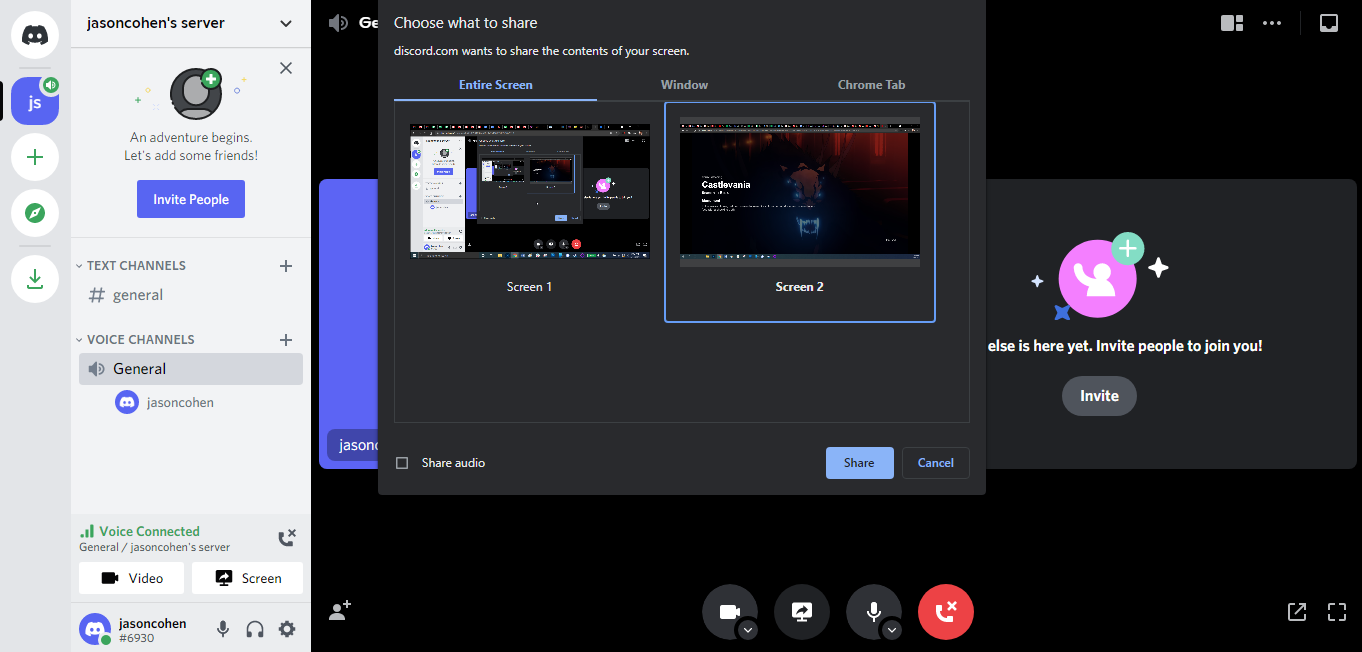Open Discord home direct messages icon

(x=35, y=35)
